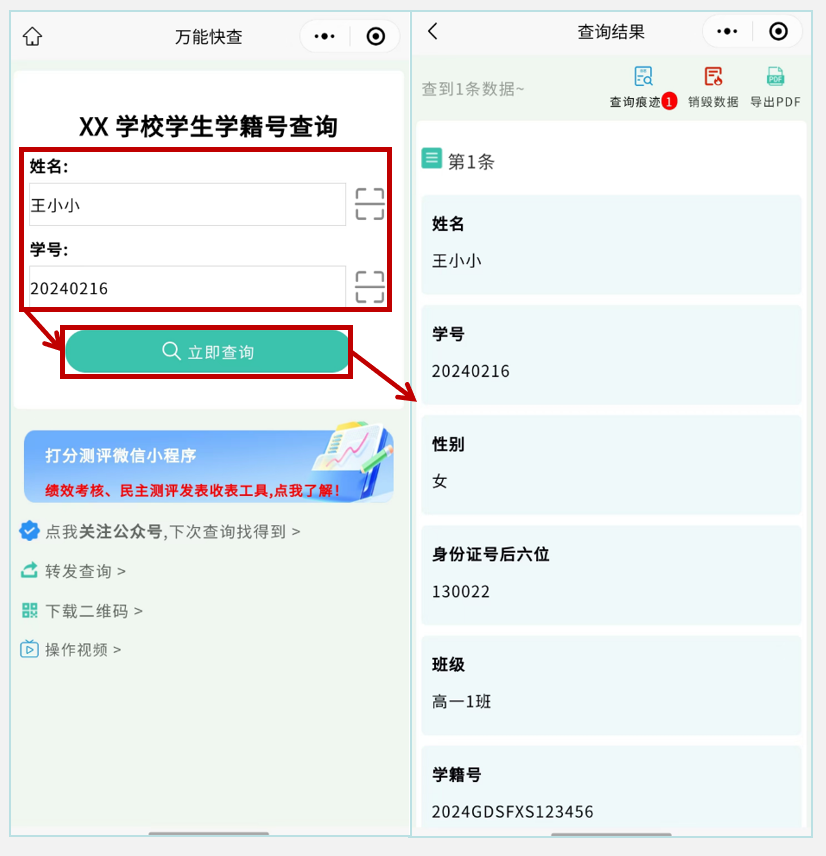Tap the scan icon beside the 学号 field

click(x=370, y=287)
